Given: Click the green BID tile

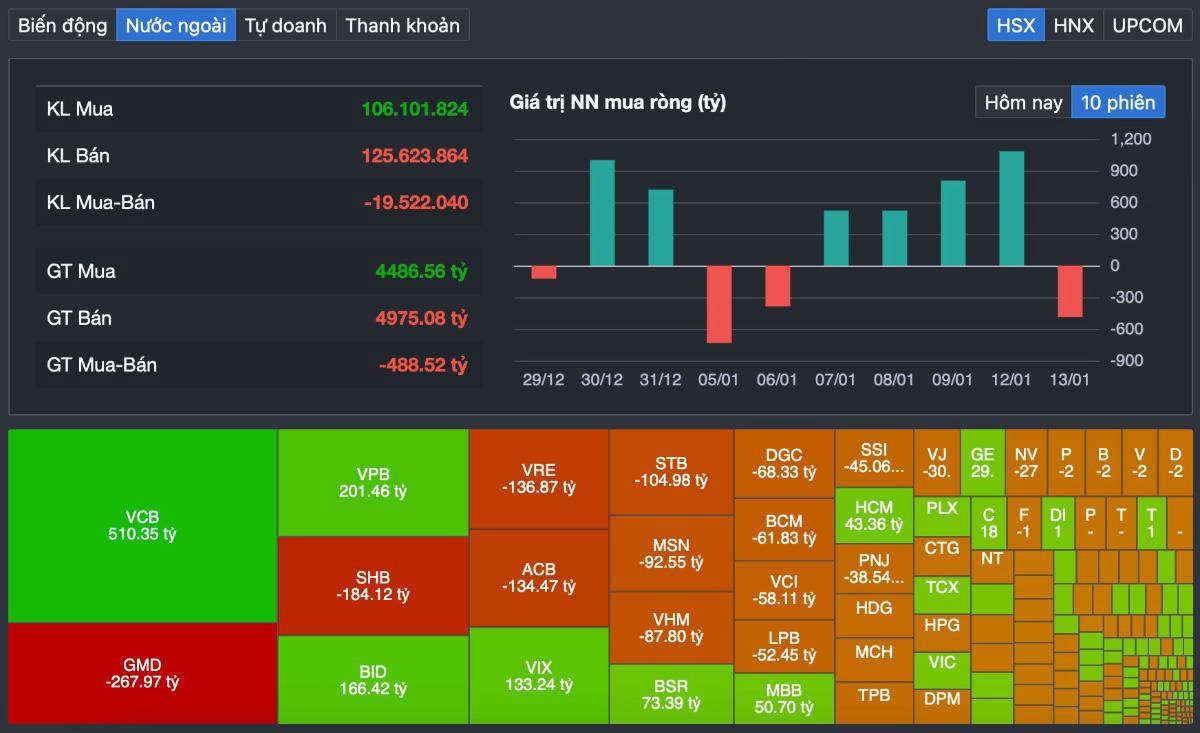Looking at the screenshot, I should coord(373,679).
